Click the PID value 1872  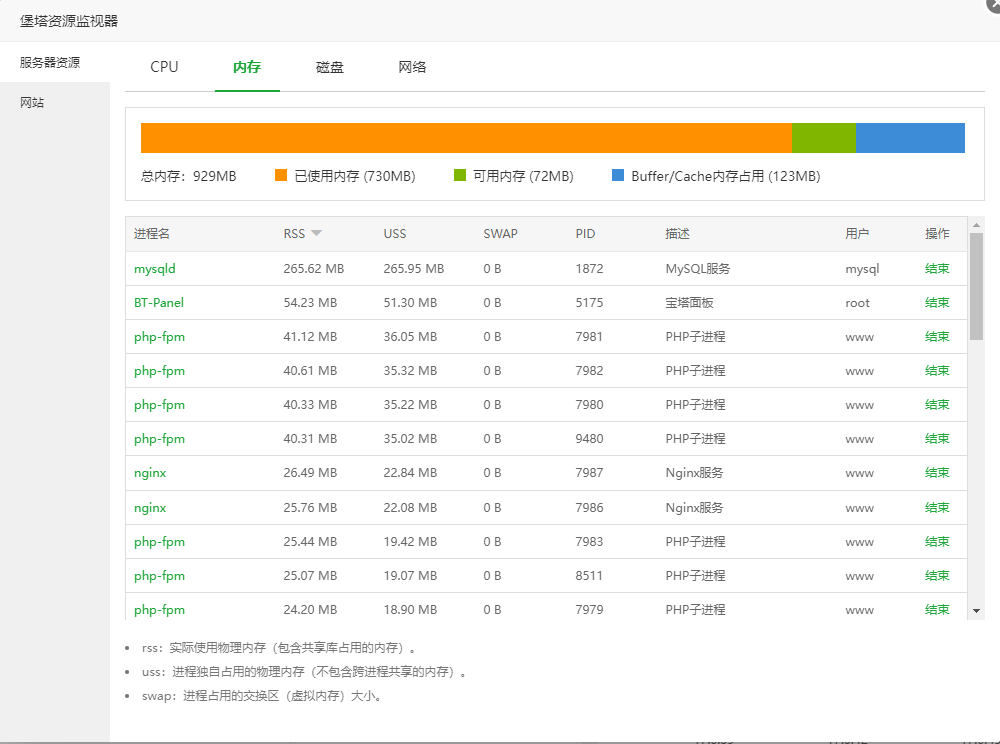(589, 268)
